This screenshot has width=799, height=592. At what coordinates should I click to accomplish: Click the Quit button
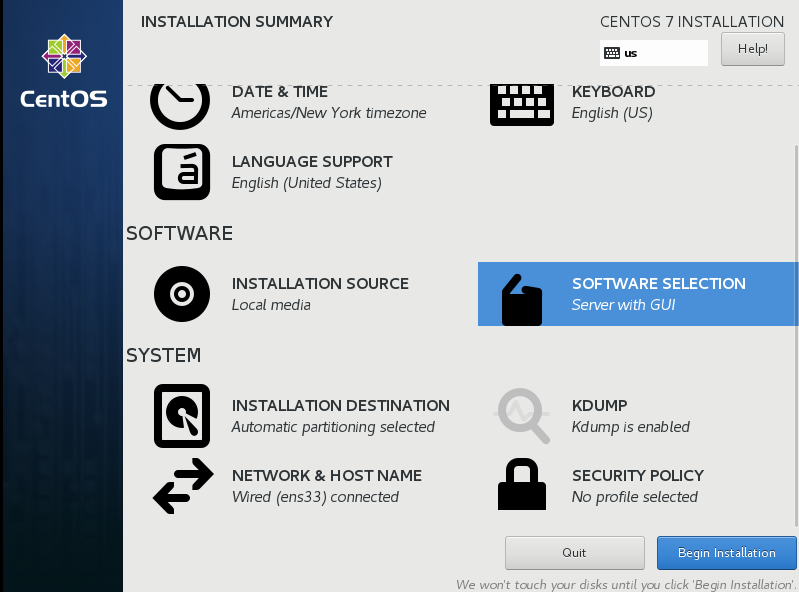pyautogui.click(x=574, y=553)
